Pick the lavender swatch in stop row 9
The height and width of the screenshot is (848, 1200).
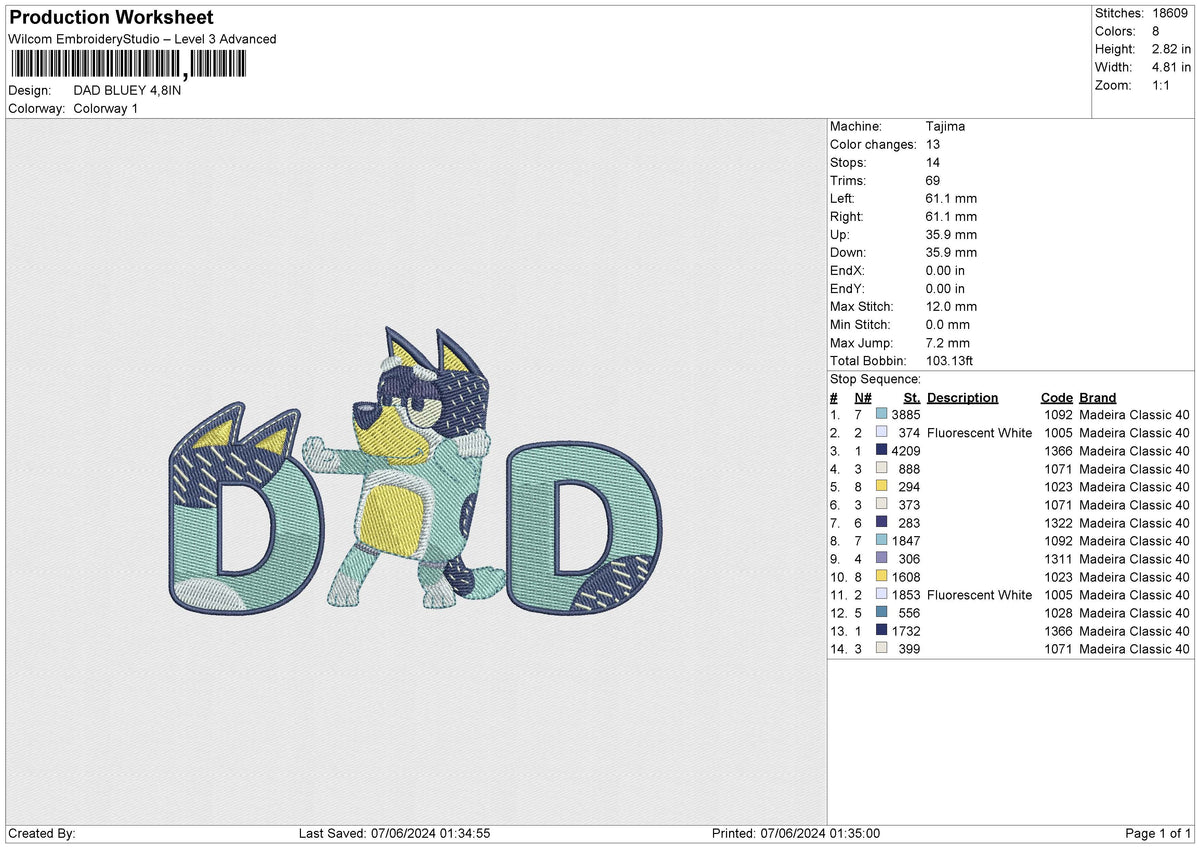[881, 558]
